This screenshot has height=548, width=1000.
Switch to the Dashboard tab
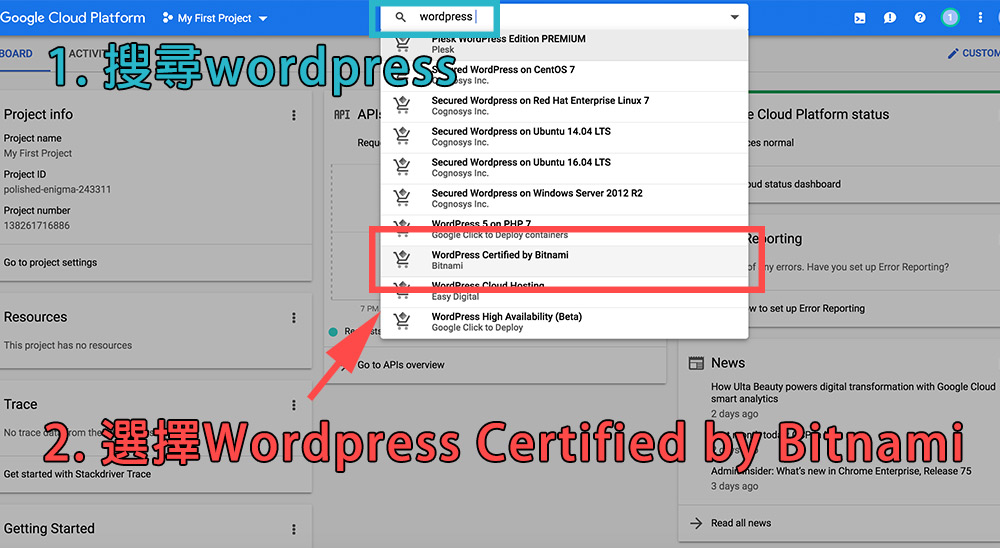click(16, 54)
